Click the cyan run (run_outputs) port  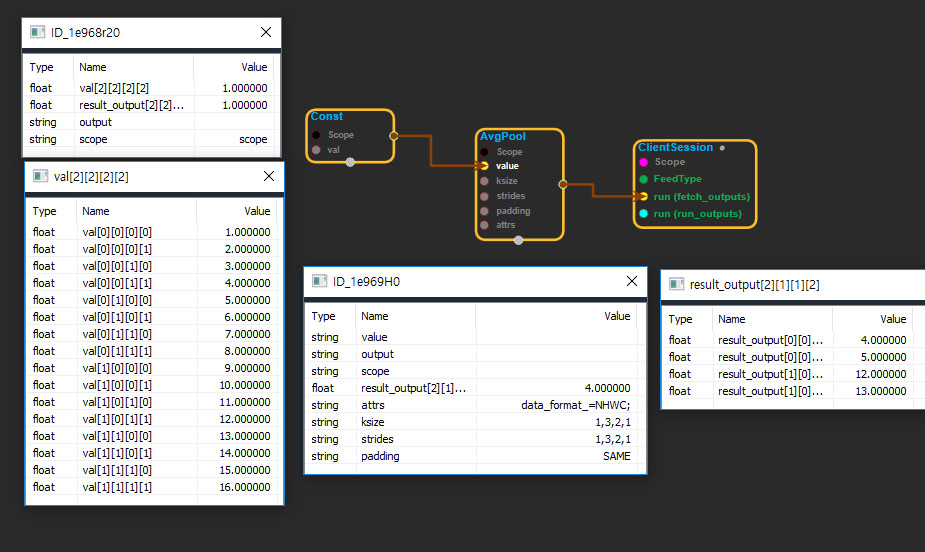(x=644, y=214)
